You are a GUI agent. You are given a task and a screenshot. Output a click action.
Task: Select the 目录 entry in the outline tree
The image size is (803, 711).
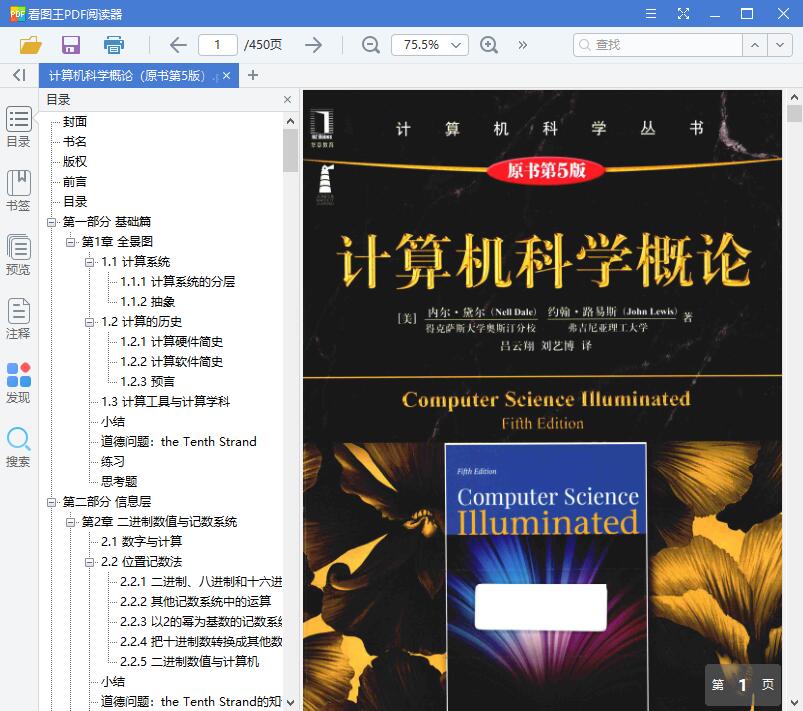(75, 201)
